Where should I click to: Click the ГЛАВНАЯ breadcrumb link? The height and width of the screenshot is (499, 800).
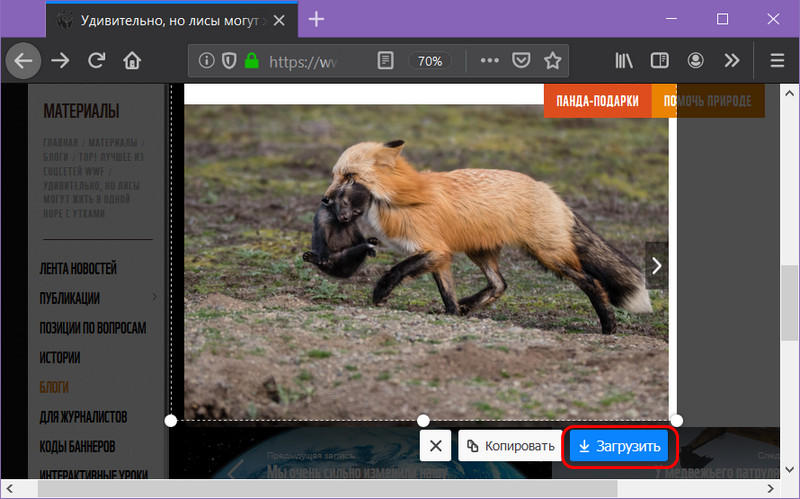coord(61,143)
